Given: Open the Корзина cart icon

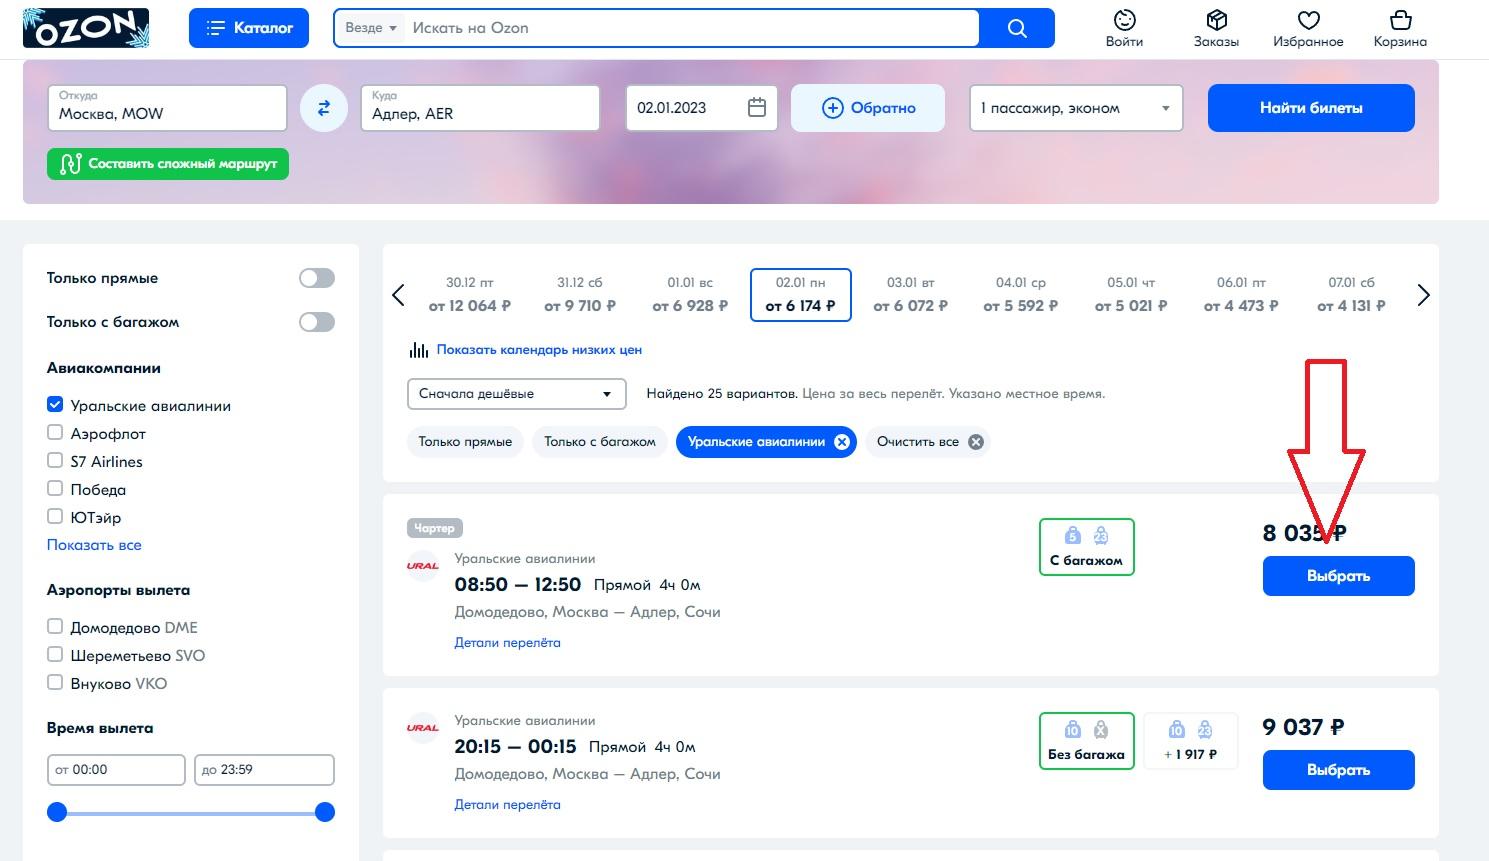Looking at the screenshot, I should pyautogui.click(x=1400, y=21).
